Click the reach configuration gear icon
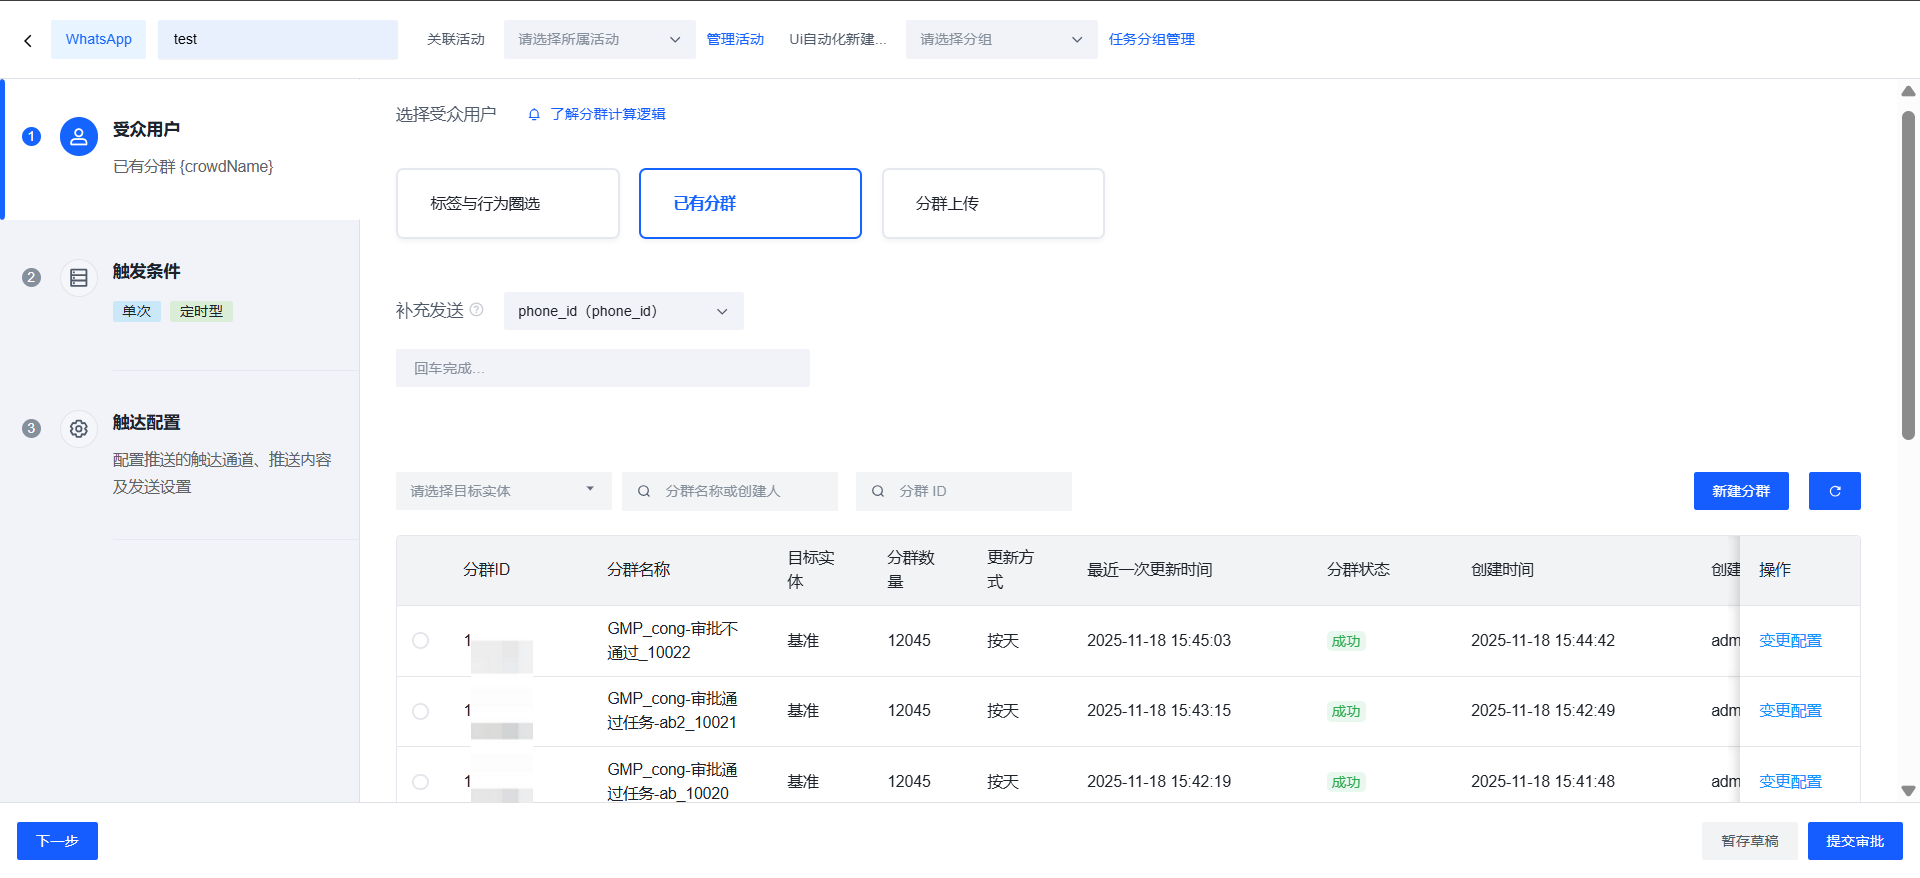Viewport: 1920px width, 878px height. 79,429
